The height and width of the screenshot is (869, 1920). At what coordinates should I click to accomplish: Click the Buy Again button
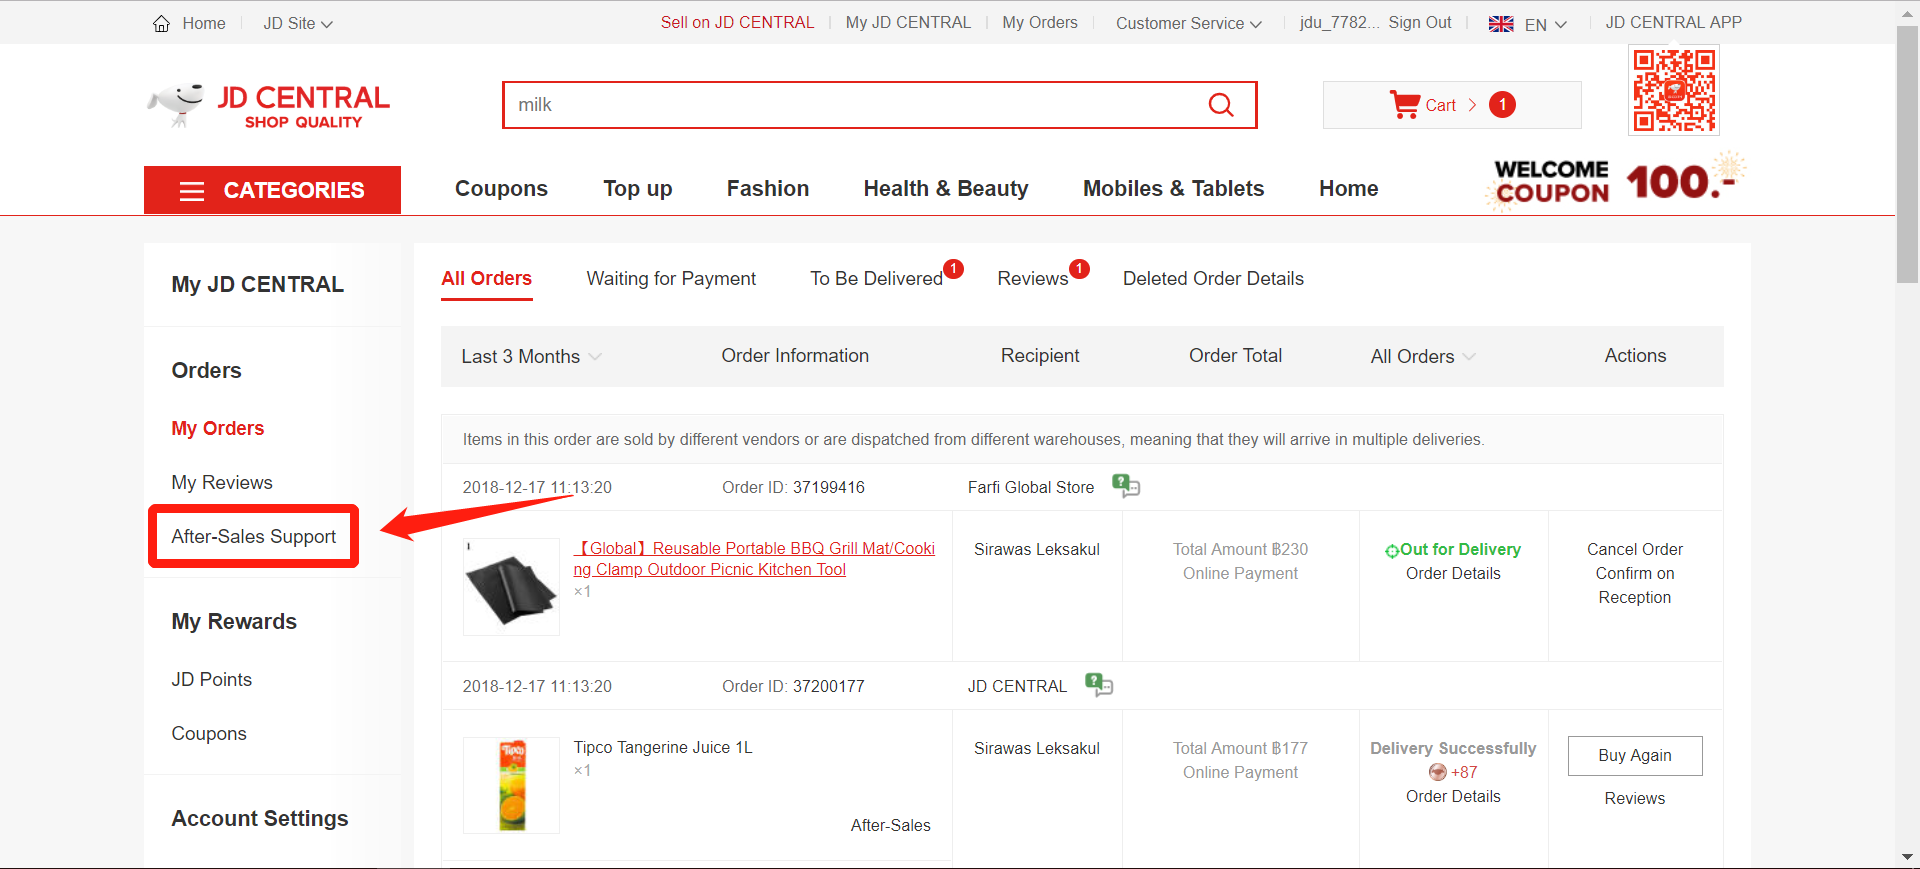1635,756
